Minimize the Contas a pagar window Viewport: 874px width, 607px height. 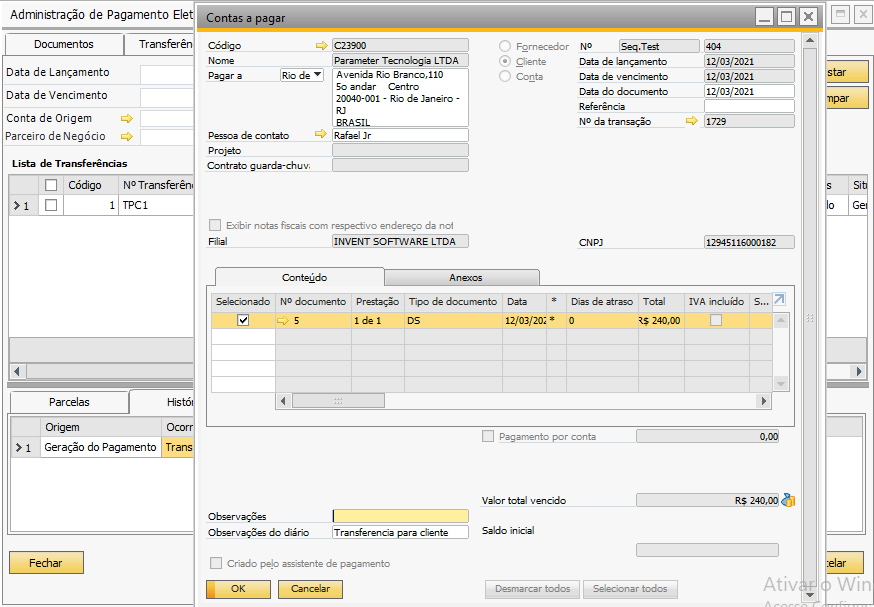click(x=765, y=17)
